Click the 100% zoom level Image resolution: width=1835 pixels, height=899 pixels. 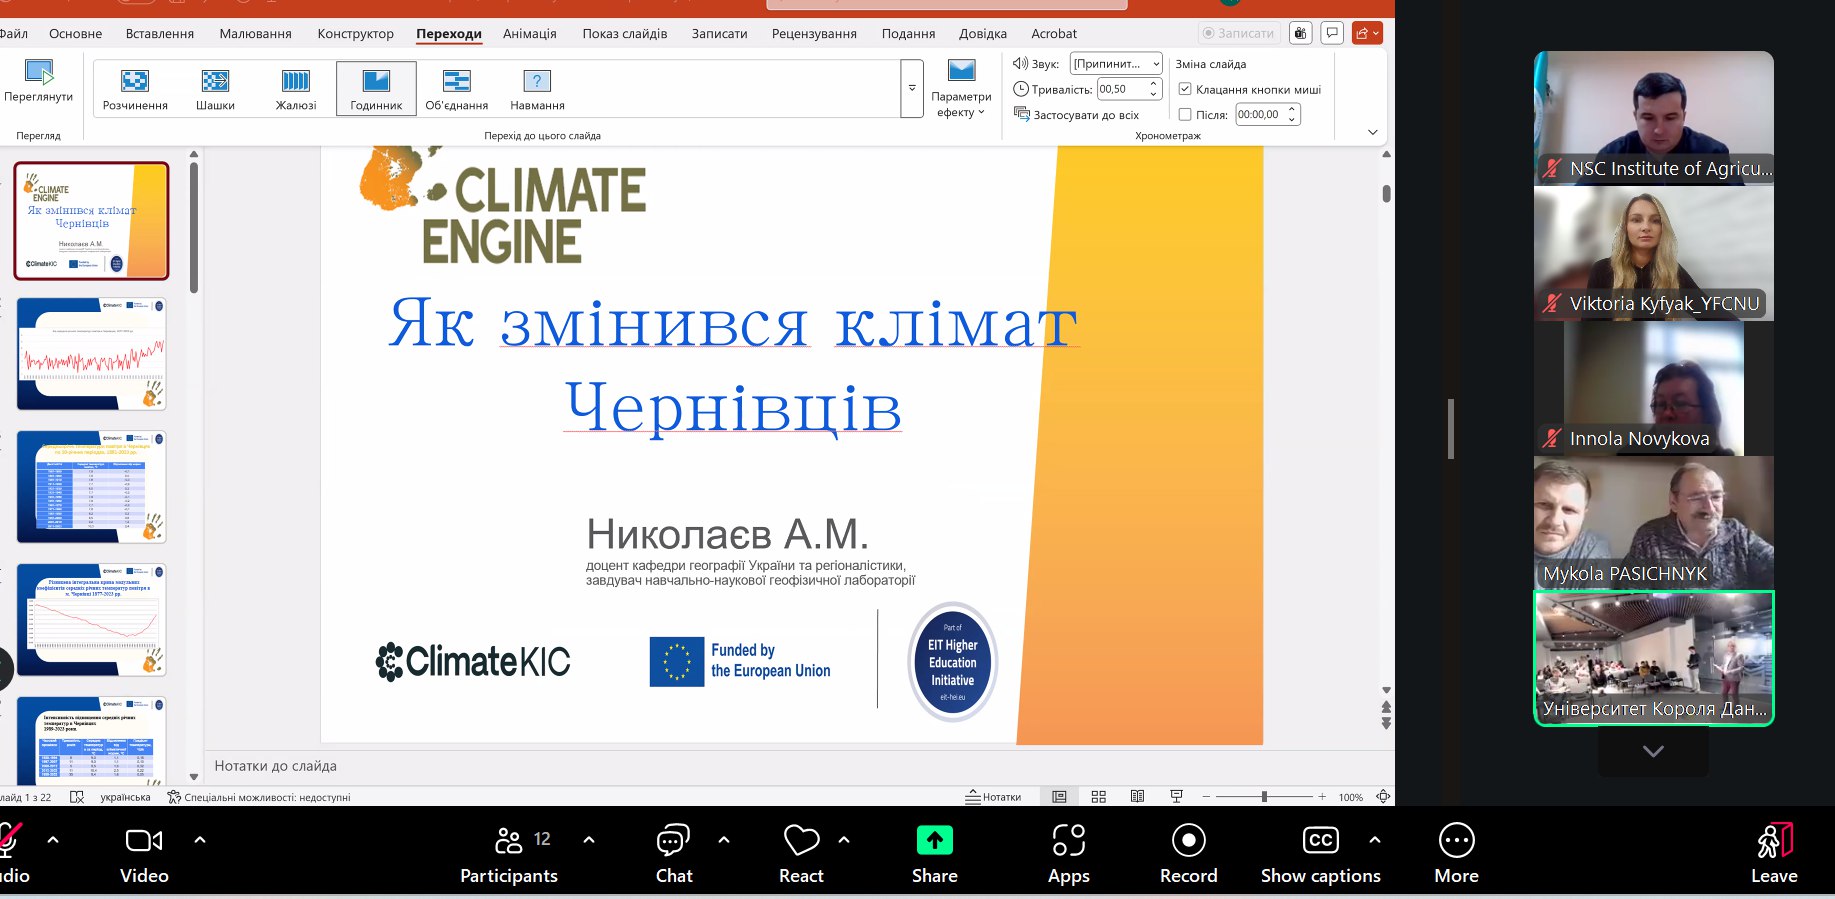pyautogui.click(x=1351, y=797)
